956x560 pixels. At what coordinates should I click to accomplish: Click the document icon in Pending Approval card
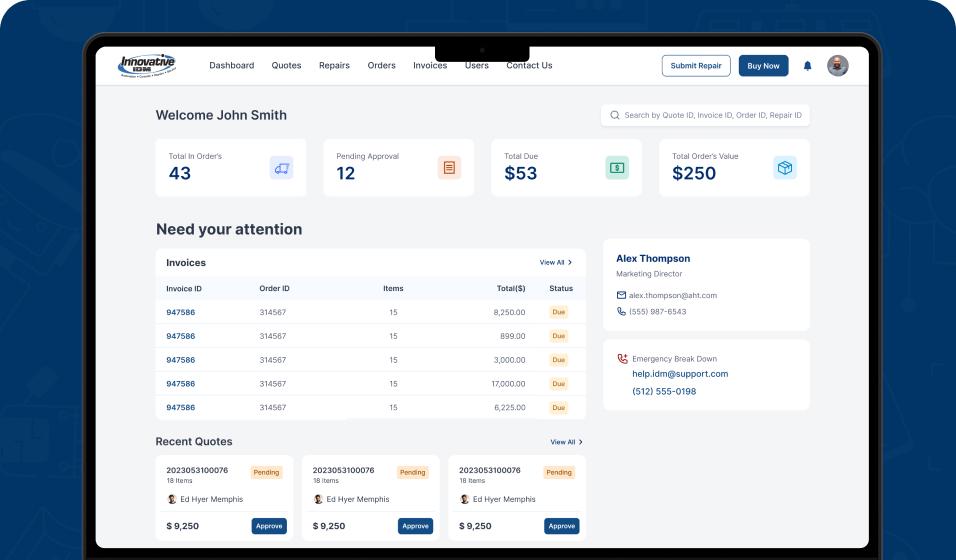[x=449, y=168]
